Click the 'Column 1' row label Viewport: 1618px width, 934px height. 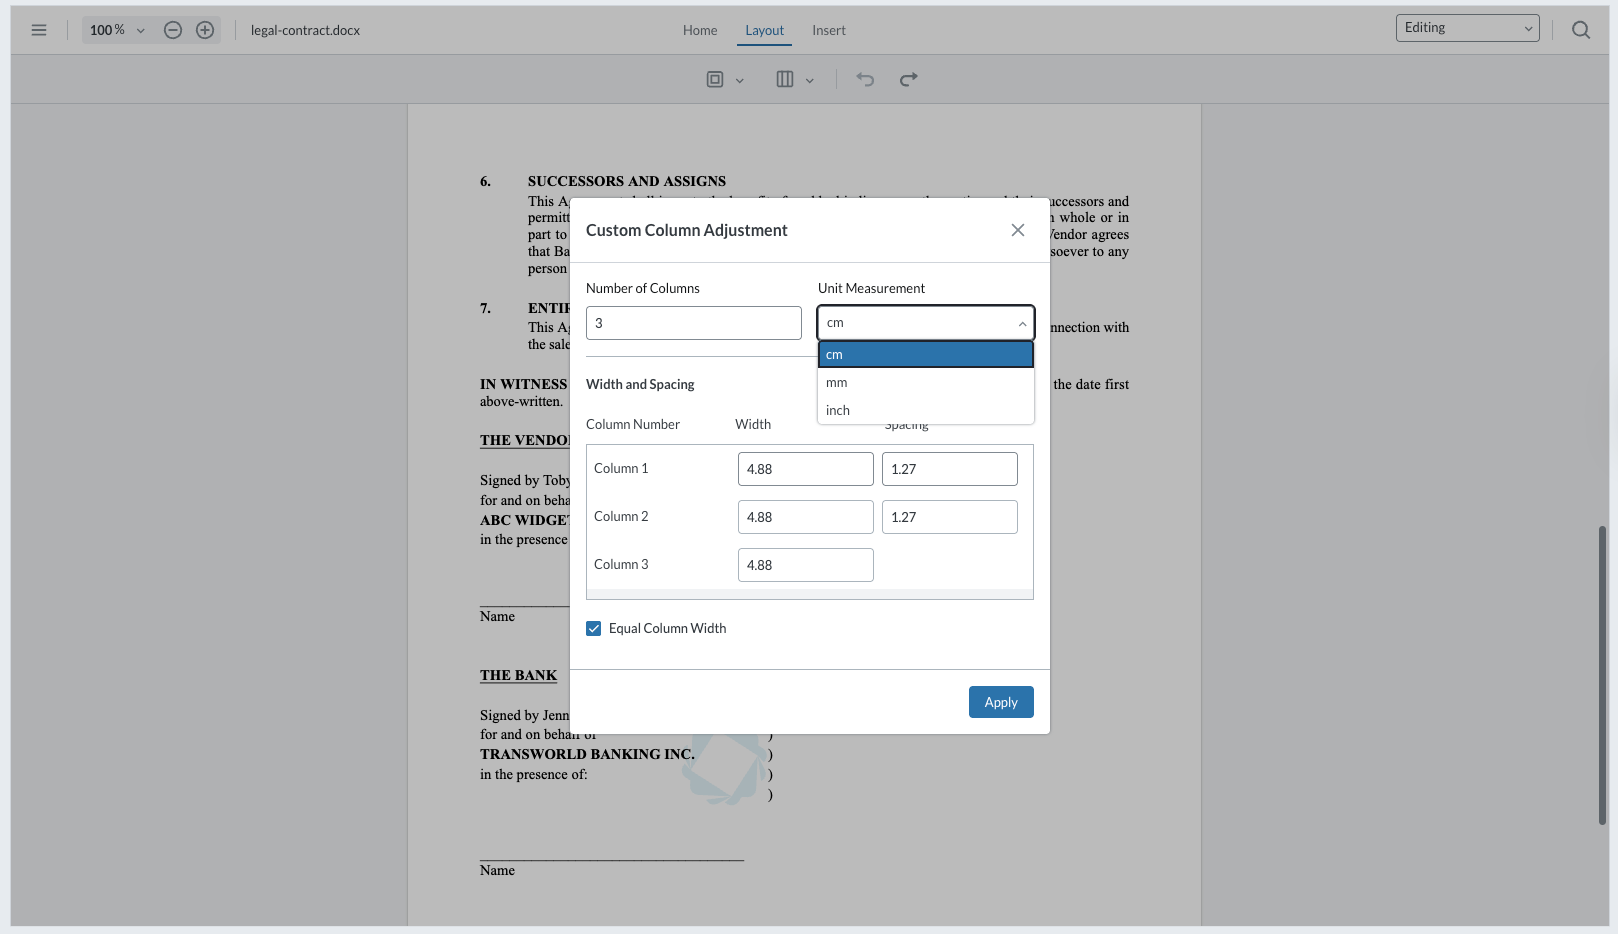click(621, 468)
